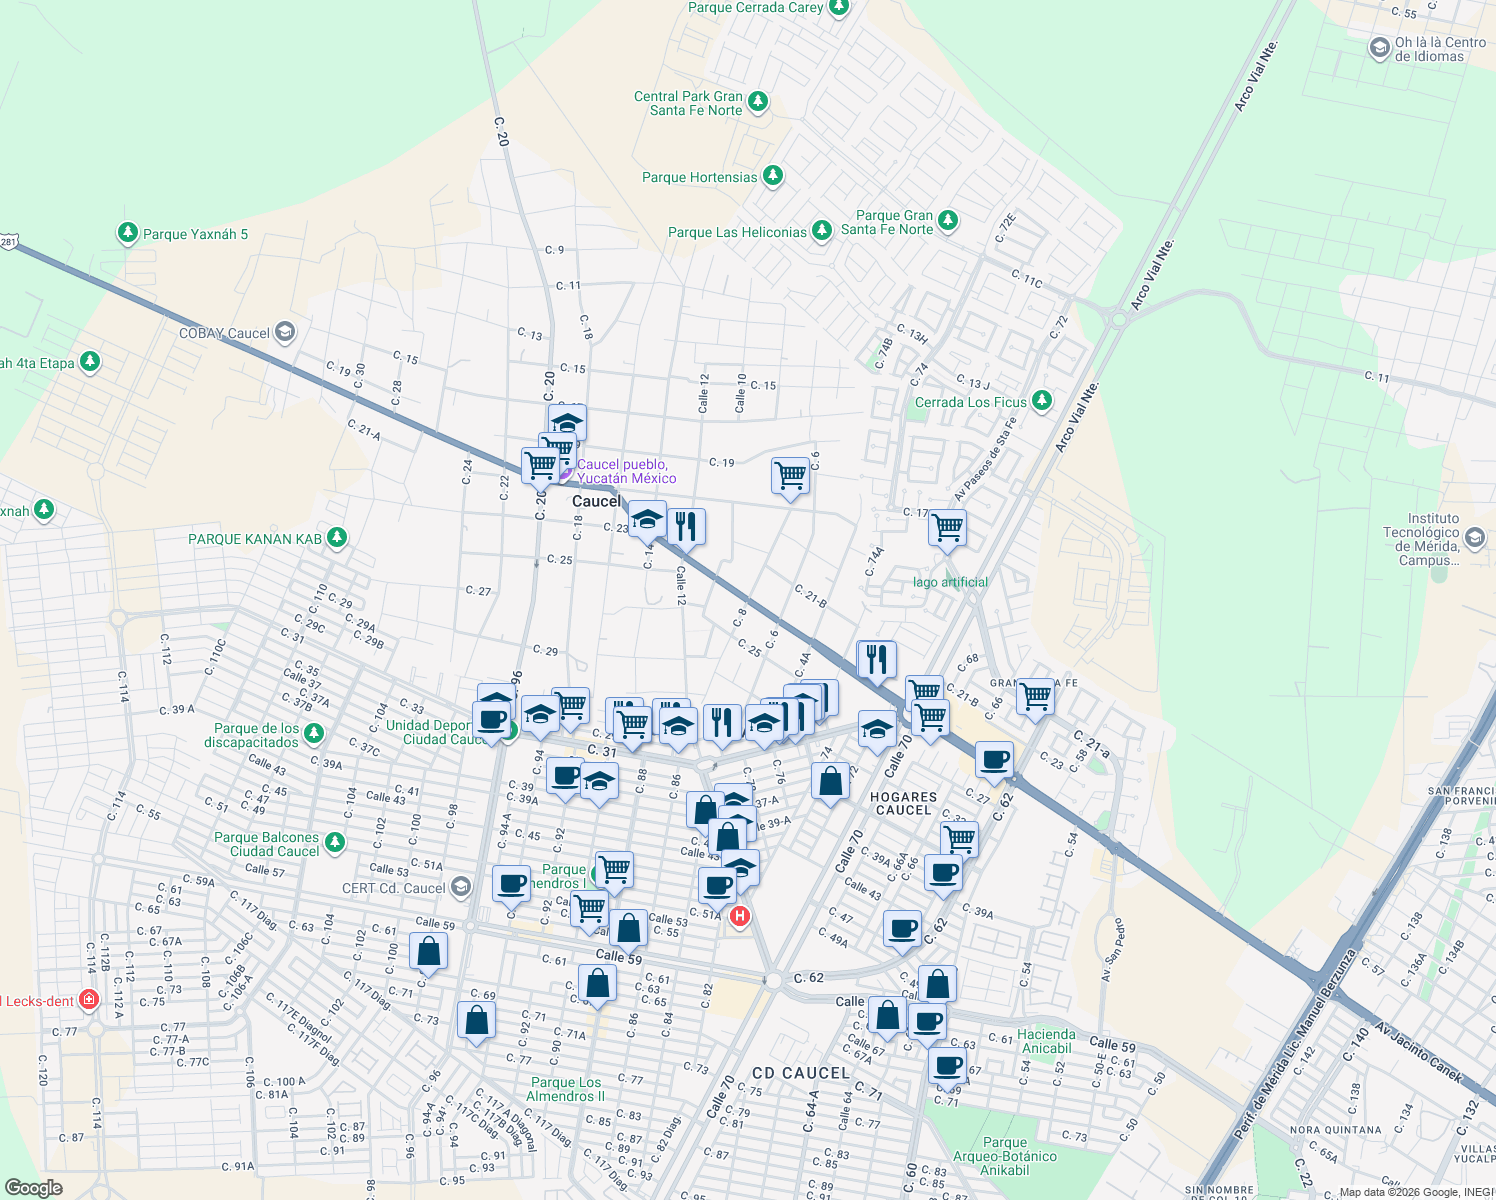The height and width of the screenshot is (1200, 1496).
Task: Select the COBAY Caucel school marker
Action: (x=284, y=332)
